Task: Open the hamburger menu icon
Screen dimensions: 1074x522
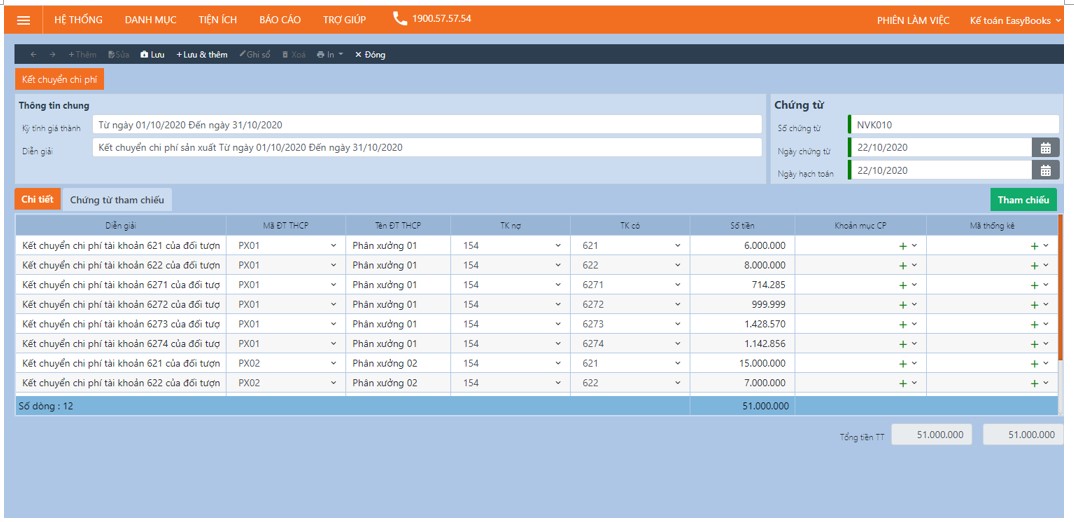Action: 23,20
